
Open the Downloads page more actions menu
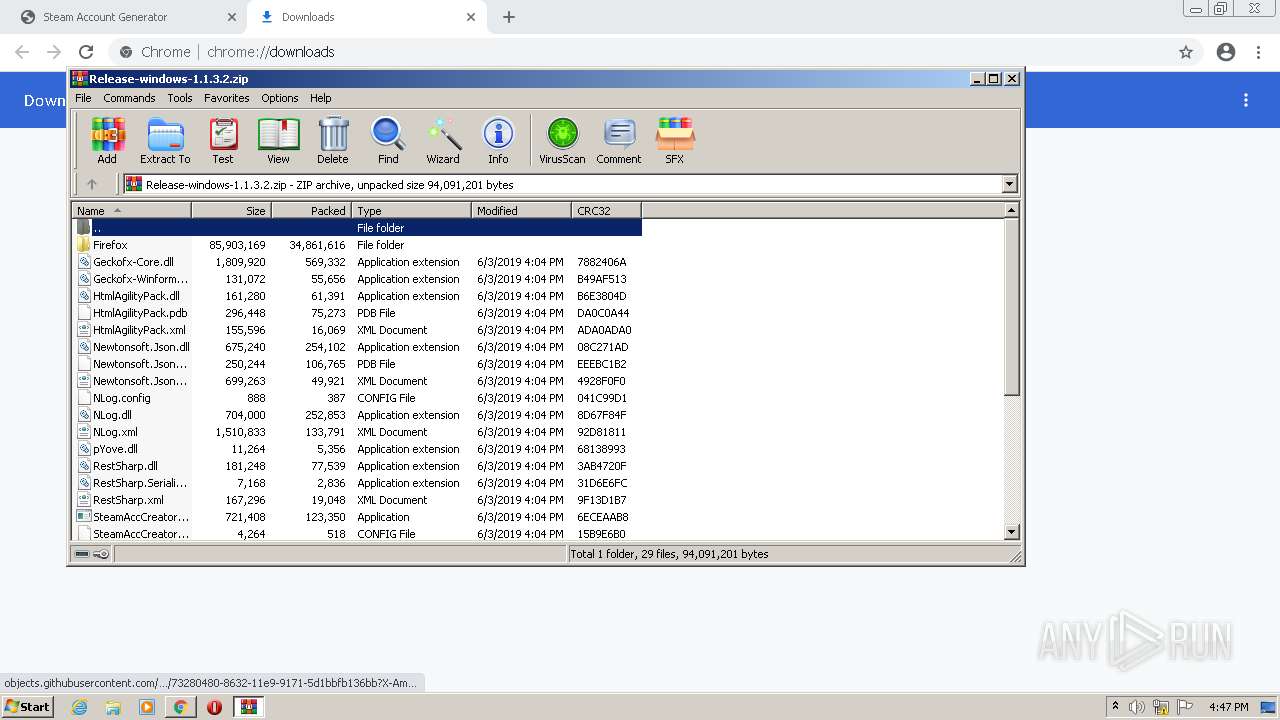[1246, 100]
